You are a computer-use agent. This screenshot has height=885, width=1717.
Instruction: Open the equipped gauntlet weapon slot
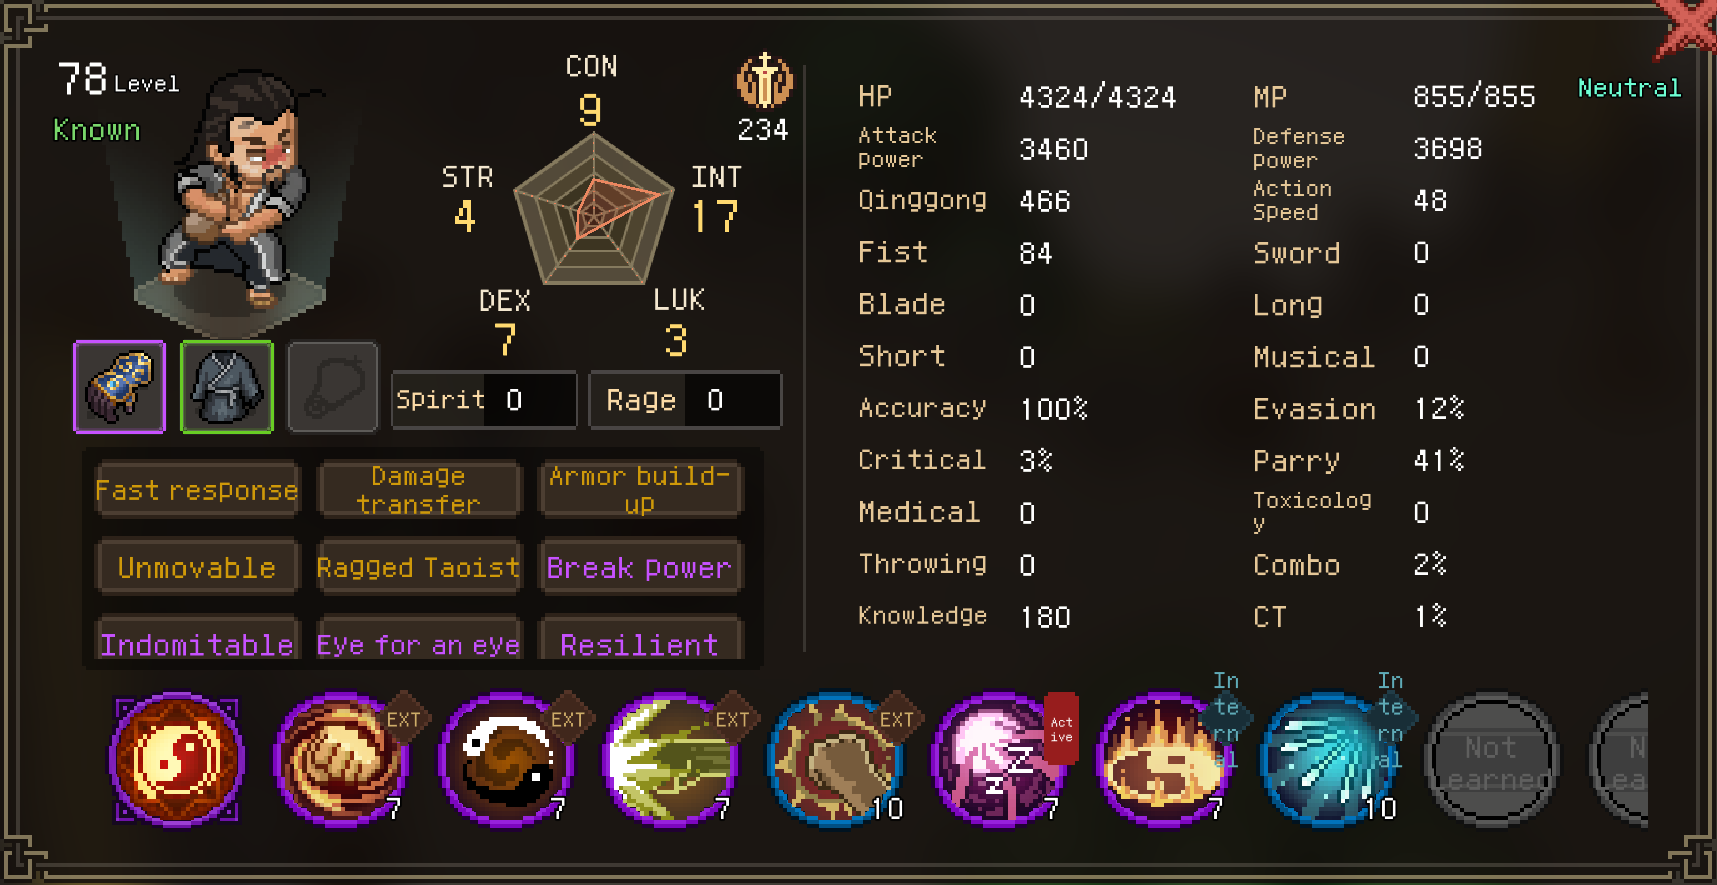pyautogui.click(x=119, y=387)
